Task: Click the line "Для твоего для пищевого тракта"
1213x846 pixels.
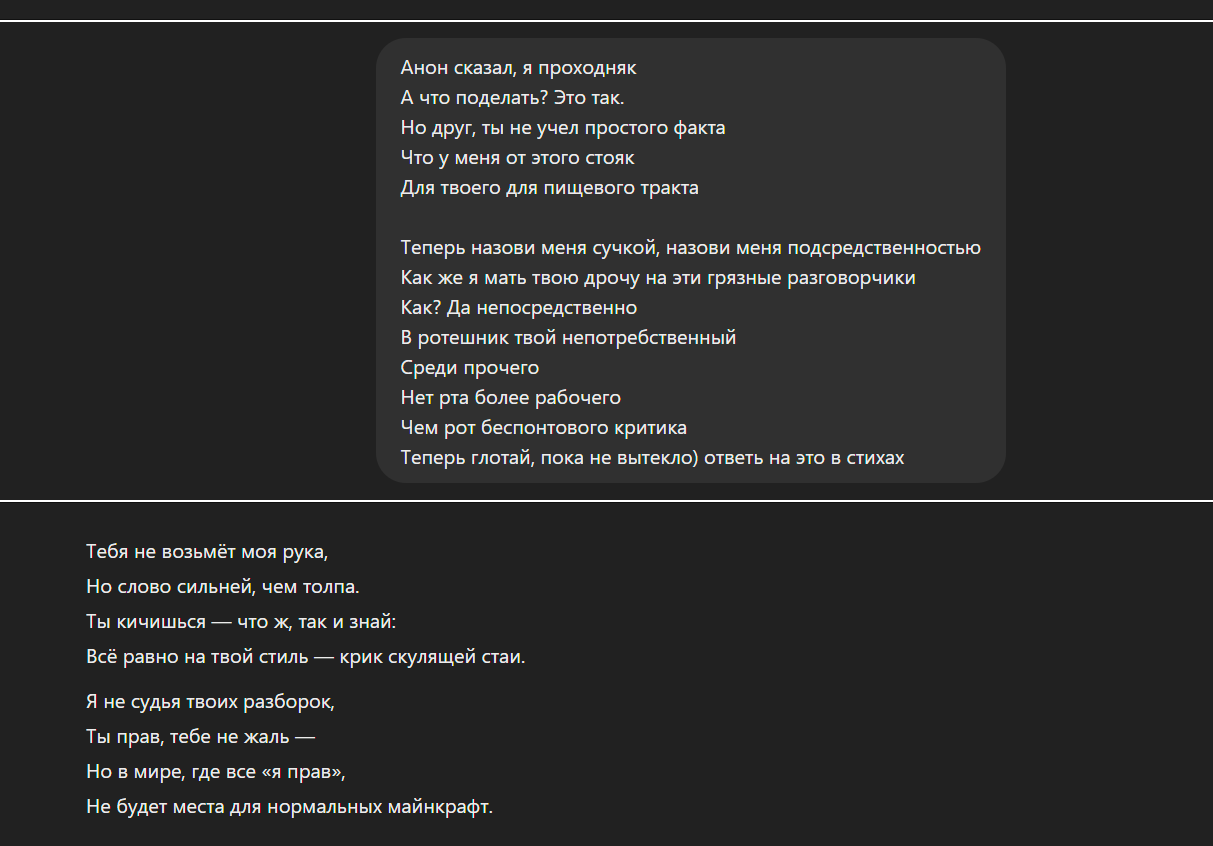Action: [549, 188]
